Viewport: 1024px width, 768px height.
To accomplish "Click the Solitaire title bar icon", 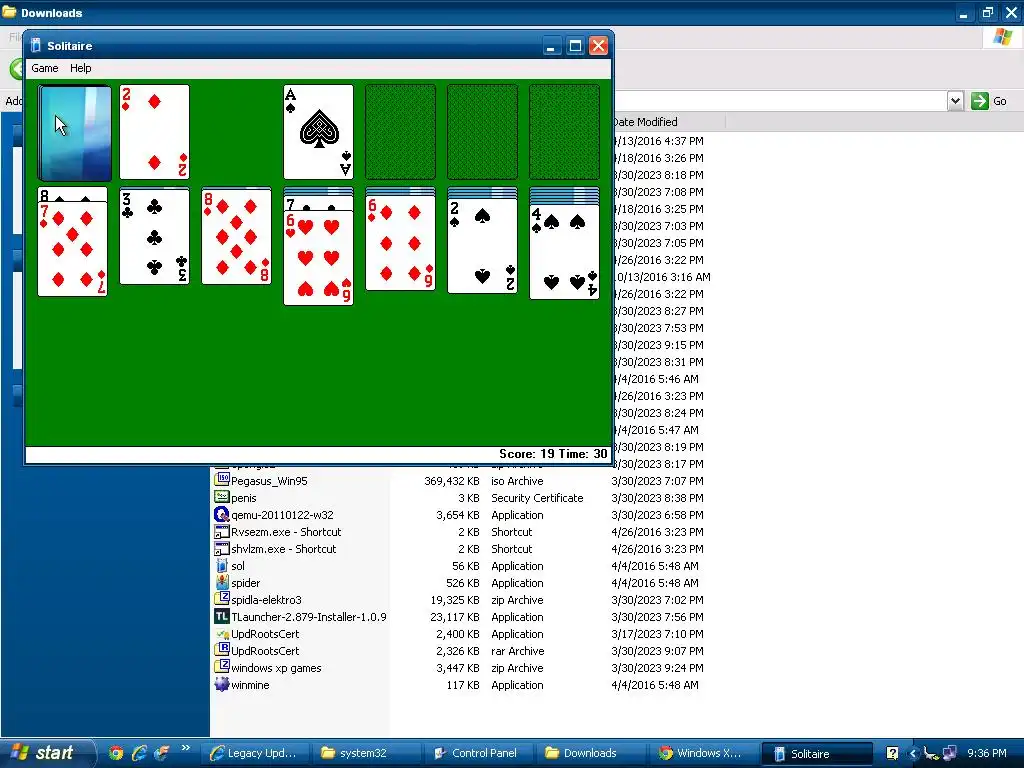I will pos(36,46).
